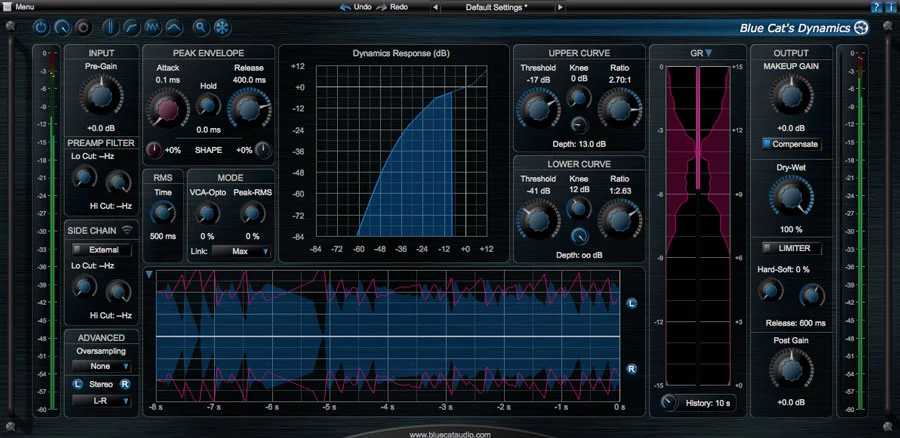Click the Release shape small knob
900x438 pixels.
point(263,150)
